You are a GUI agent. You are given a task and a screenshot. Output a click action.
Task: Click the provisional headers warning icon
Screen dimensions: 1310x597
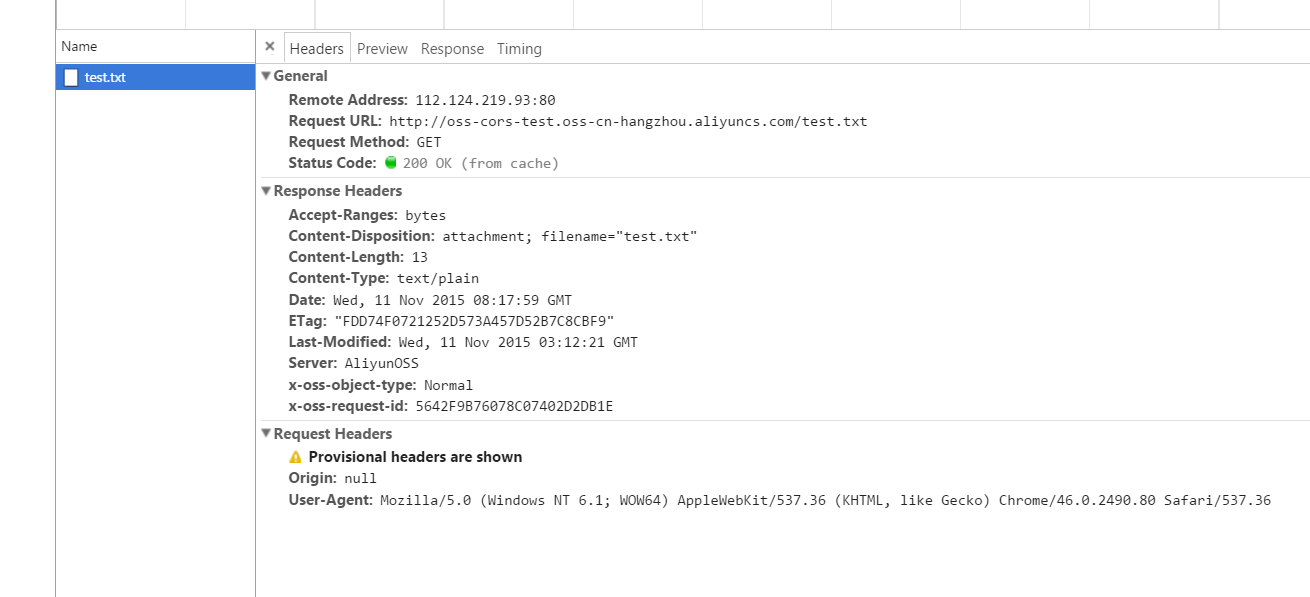(295, 457)
